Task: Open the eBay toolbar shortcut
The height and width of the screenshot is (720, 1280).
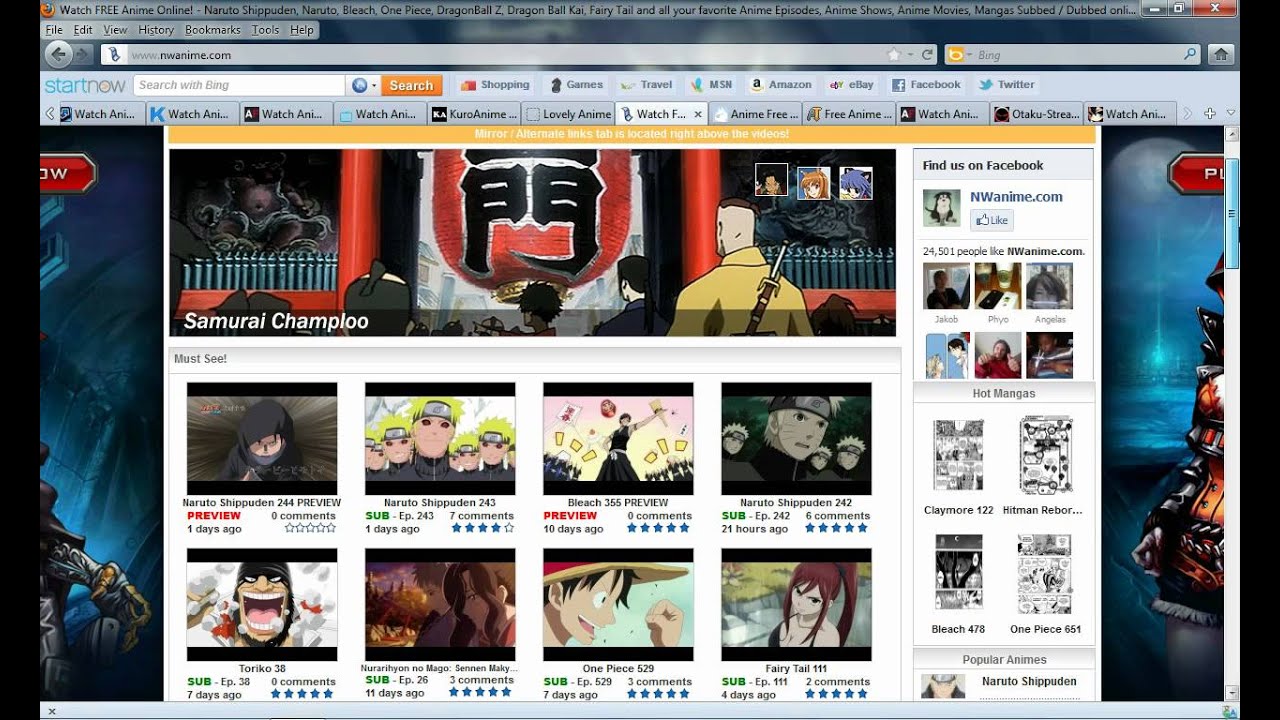Action: pos(852,85)
